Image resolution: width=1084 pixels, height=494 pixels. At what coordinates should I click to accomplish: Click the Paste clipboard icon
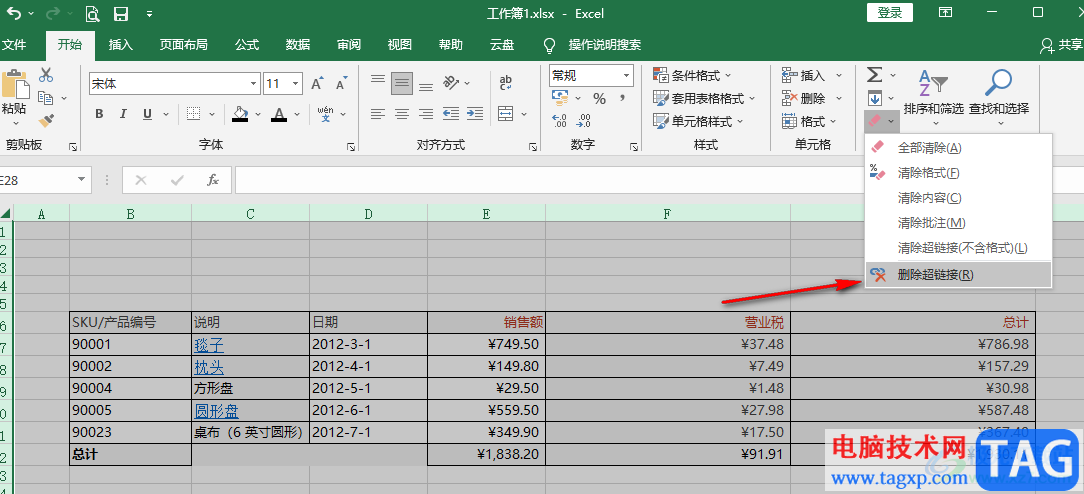pos(15,84)
